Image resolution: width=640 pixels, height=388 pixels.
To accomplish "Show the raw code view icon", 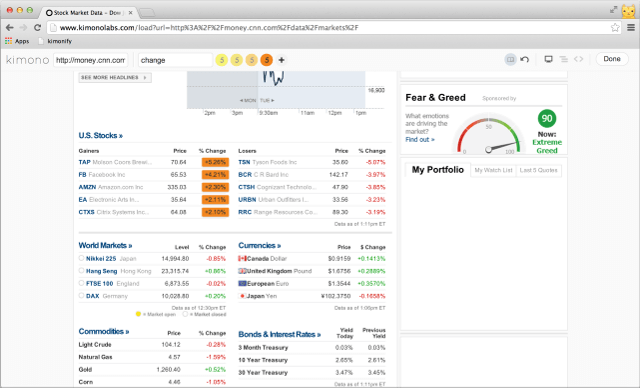I will coord(579,59).
